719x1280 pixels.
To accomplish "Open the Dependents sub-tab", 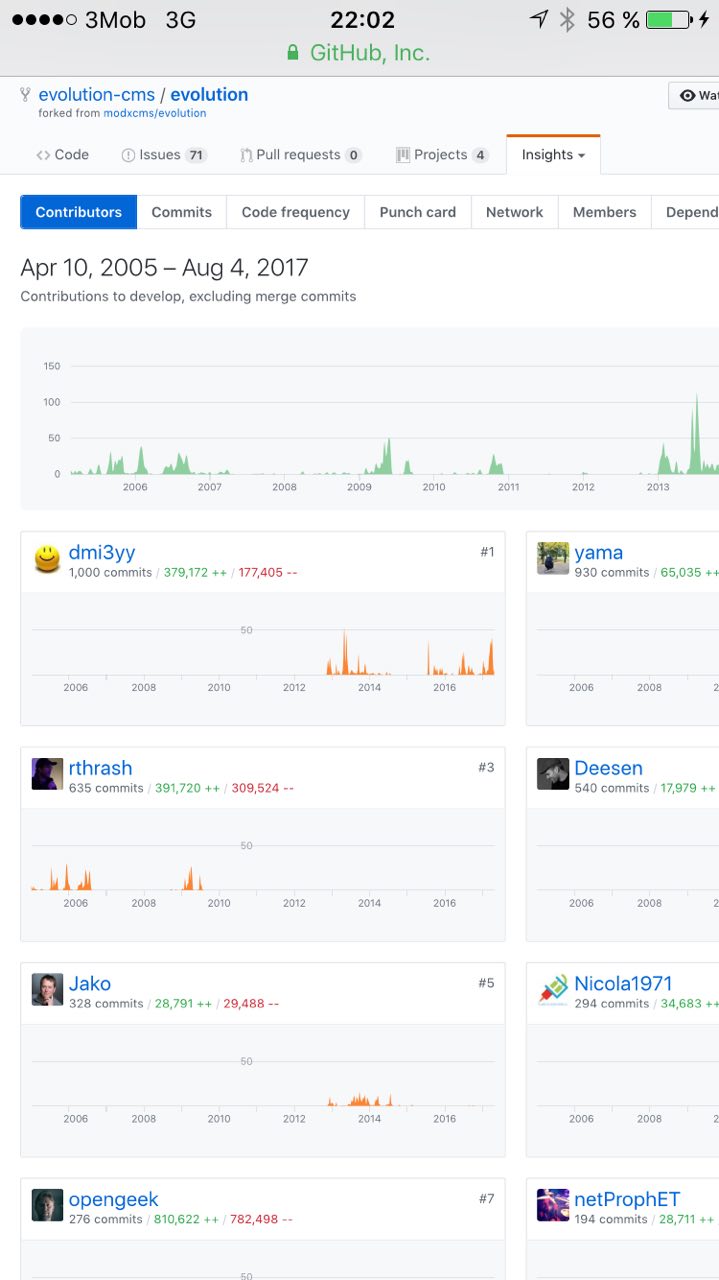I will point(686,212).
